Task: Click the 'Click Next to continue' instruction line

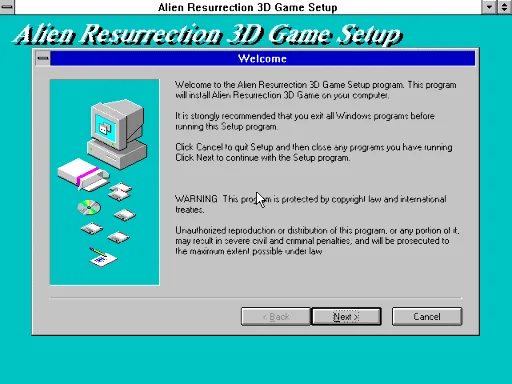Action: click(x=263, y=158)
